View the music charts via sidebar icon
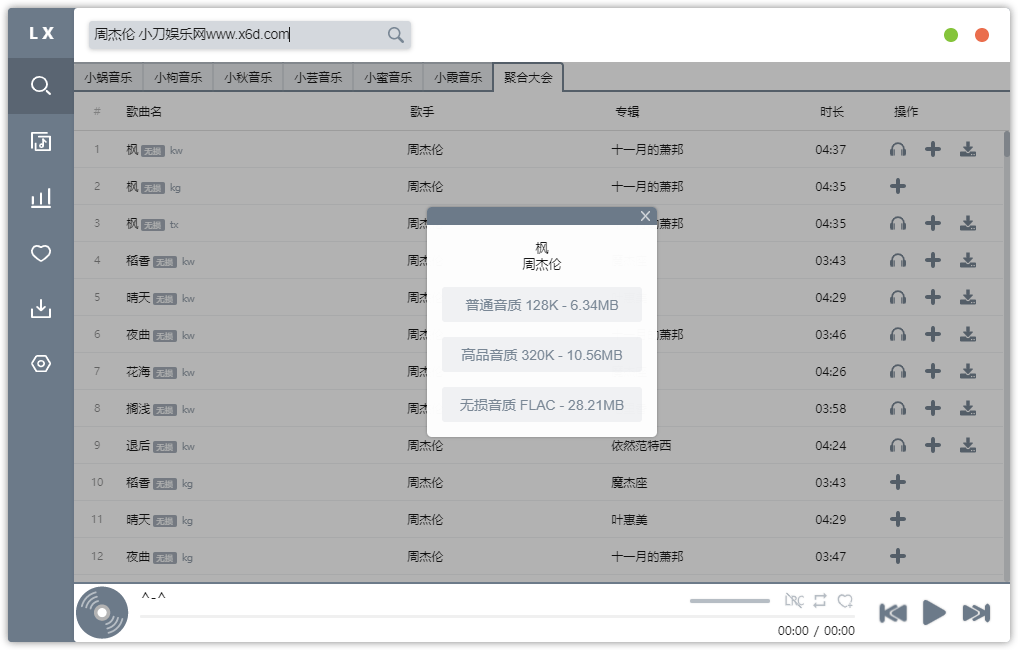 [40, 197]
